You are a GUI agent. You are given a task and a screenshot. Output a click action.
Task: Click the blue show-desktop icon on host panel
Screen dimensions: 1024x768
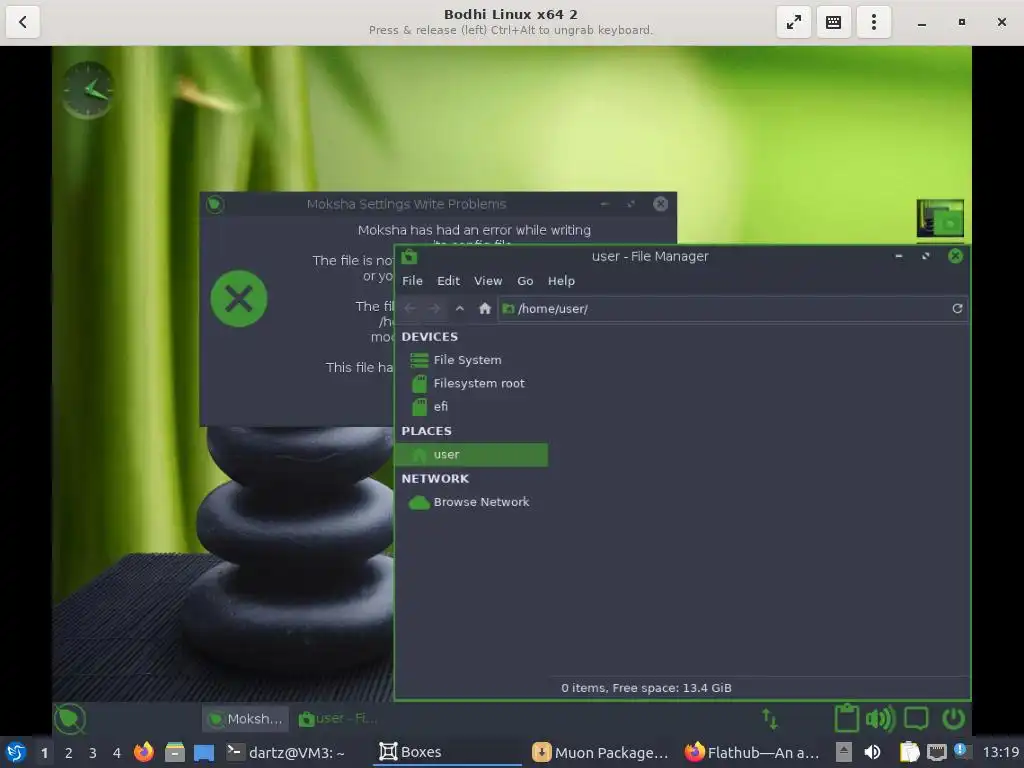point(204,752)
